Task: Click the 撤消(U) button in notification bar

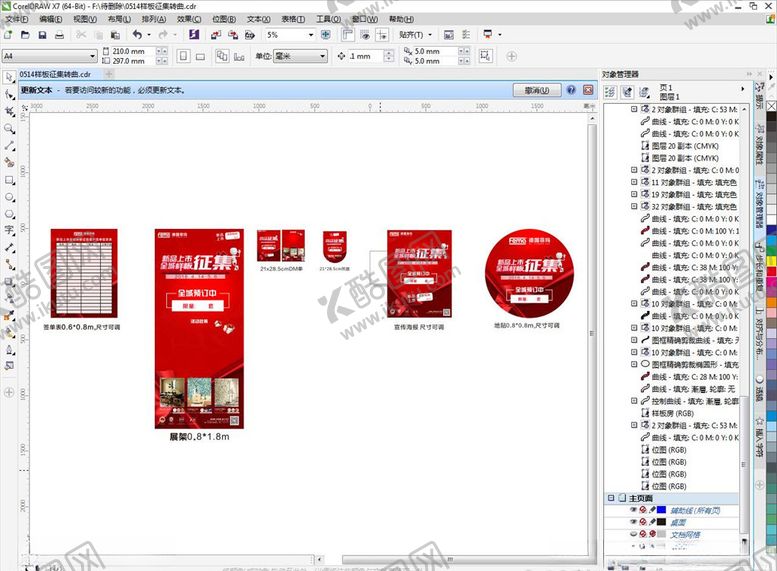Action: [x=536, y=90]
